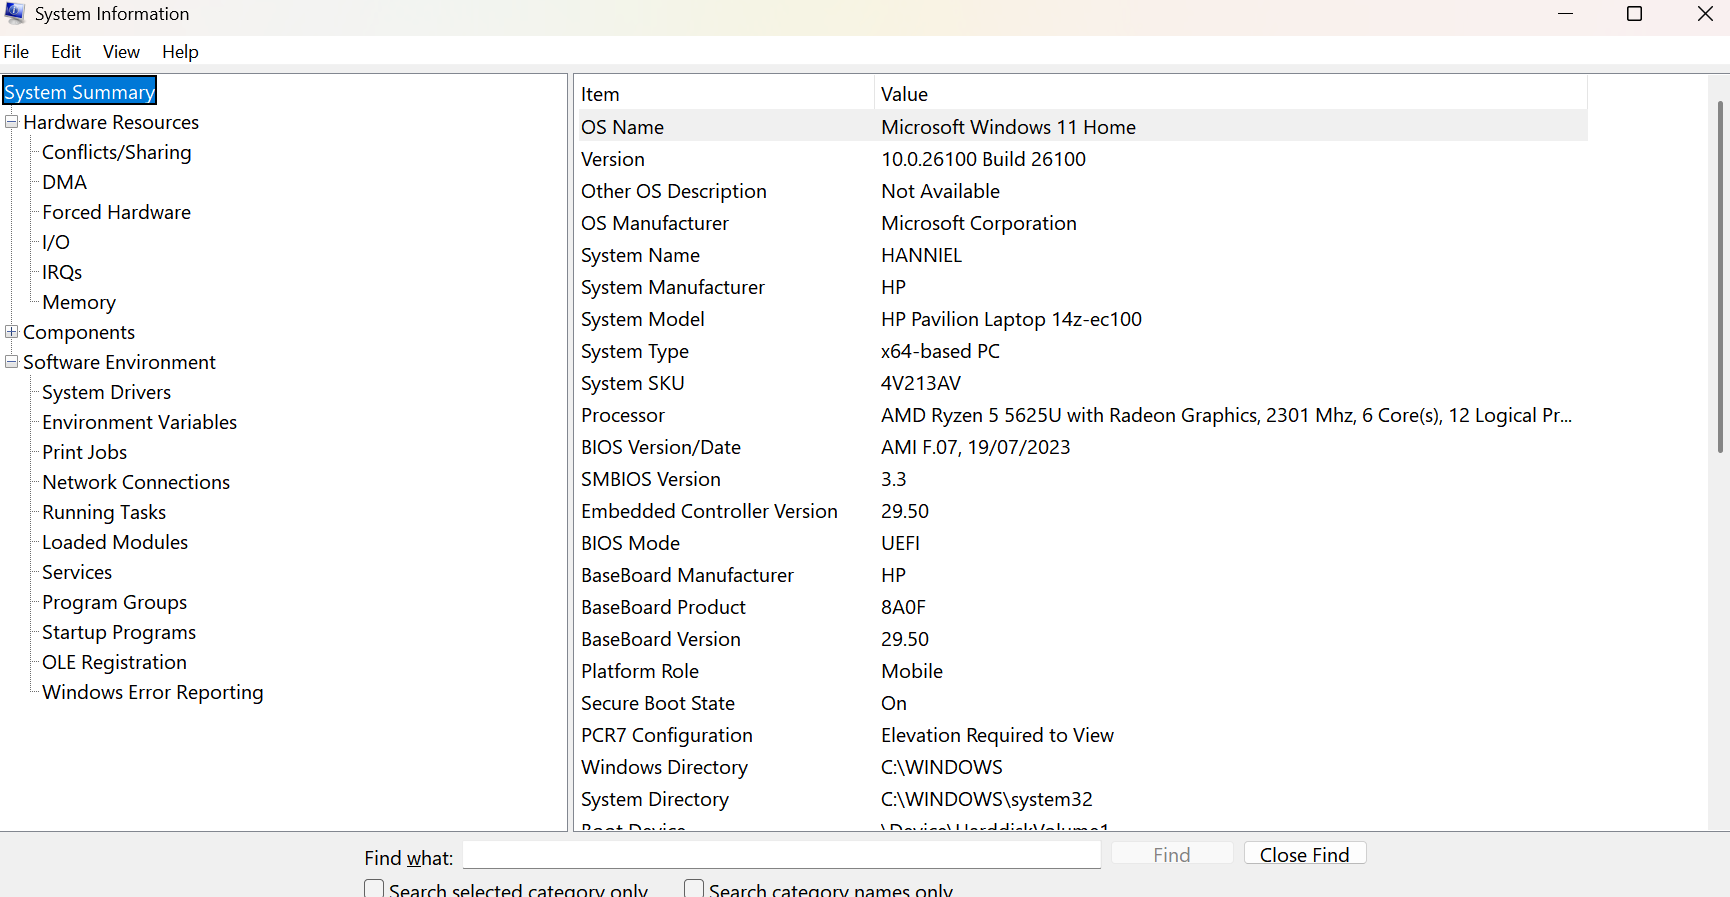1730x897 pixels.
Task: Open the Help menu
Action: pyautogui.click(x=180, y=52)
